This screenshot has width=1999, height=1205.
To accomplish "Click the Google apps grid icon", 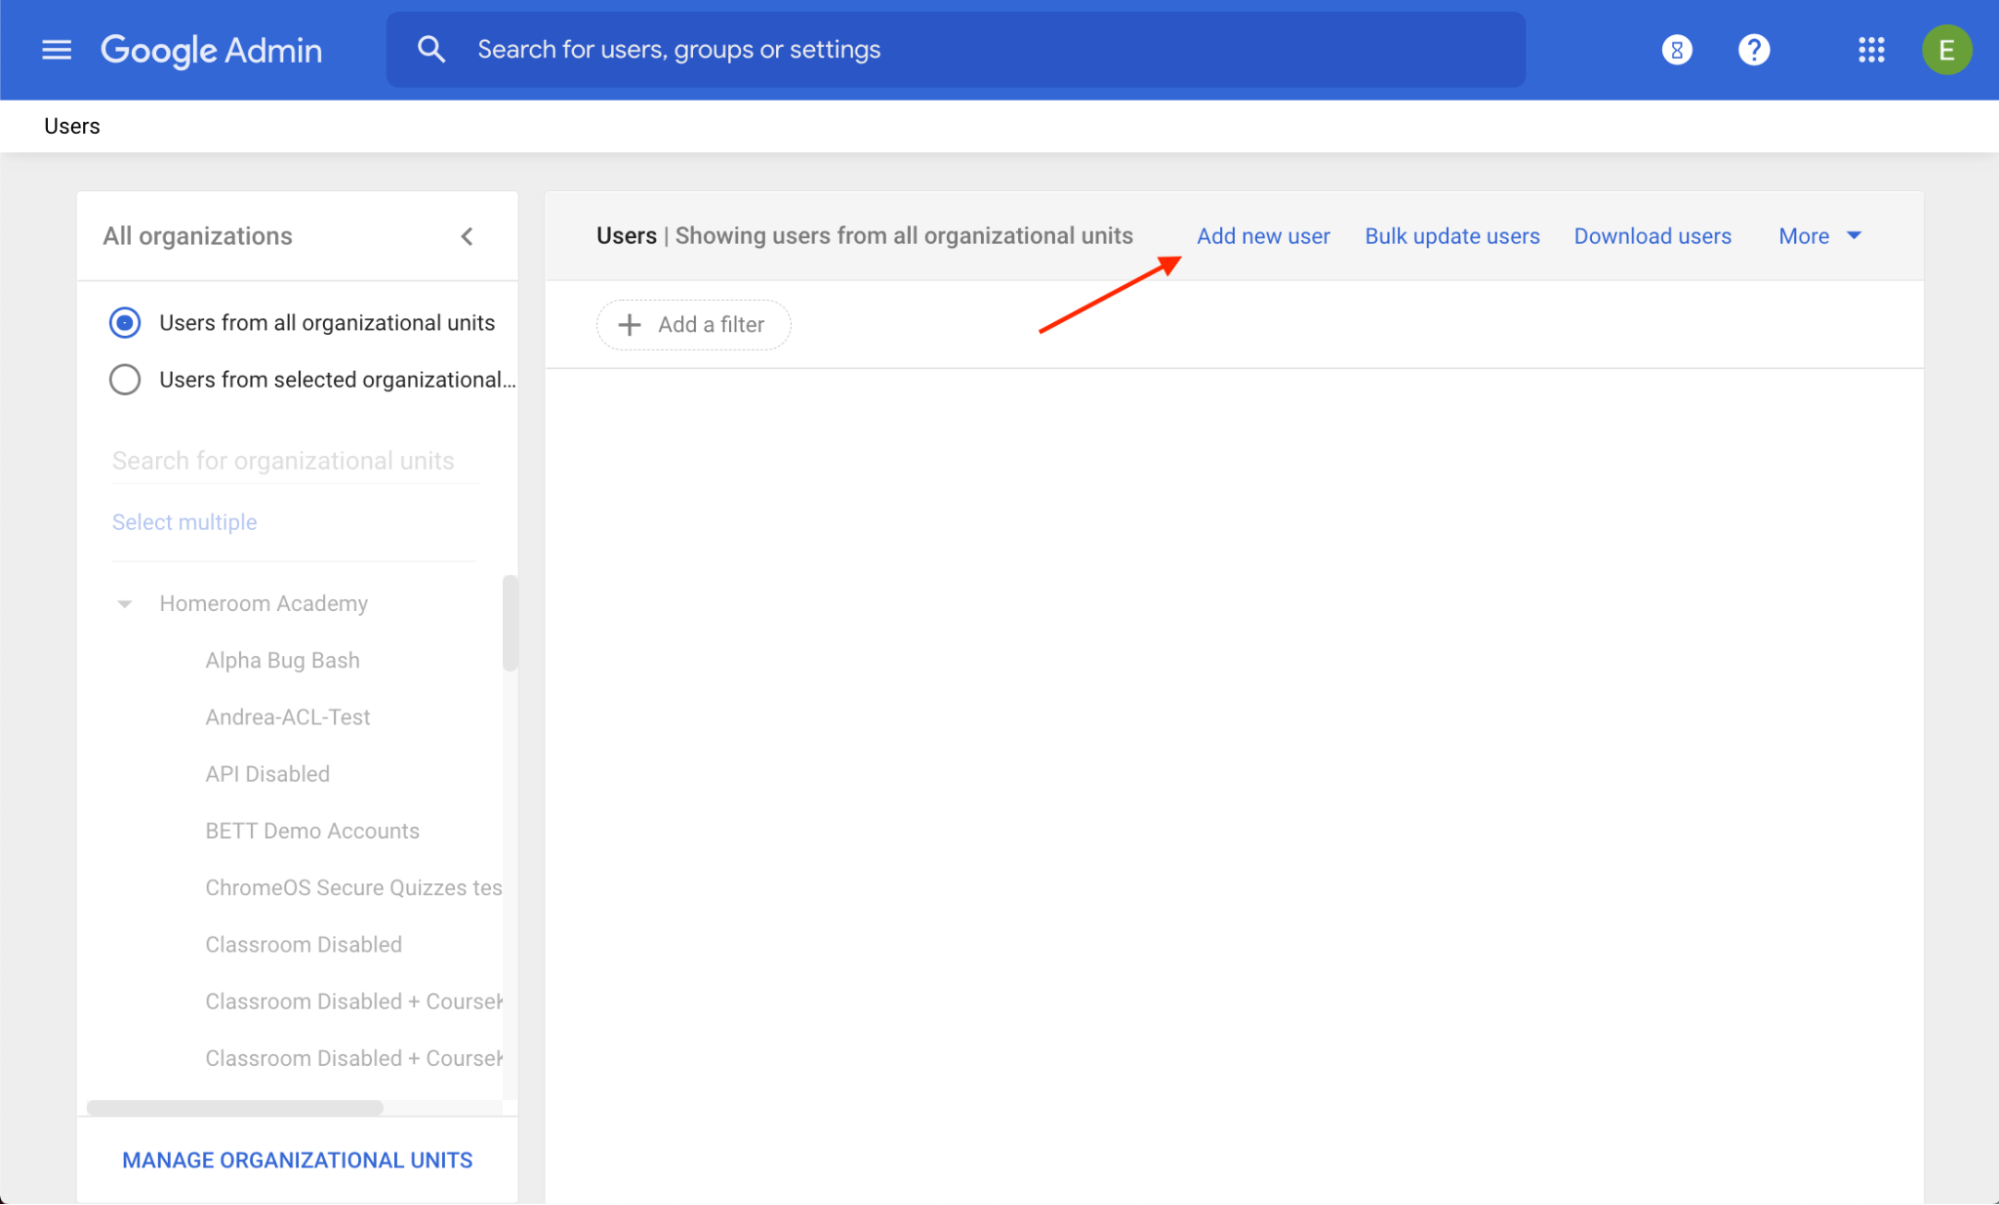I will pos(1872,50).
